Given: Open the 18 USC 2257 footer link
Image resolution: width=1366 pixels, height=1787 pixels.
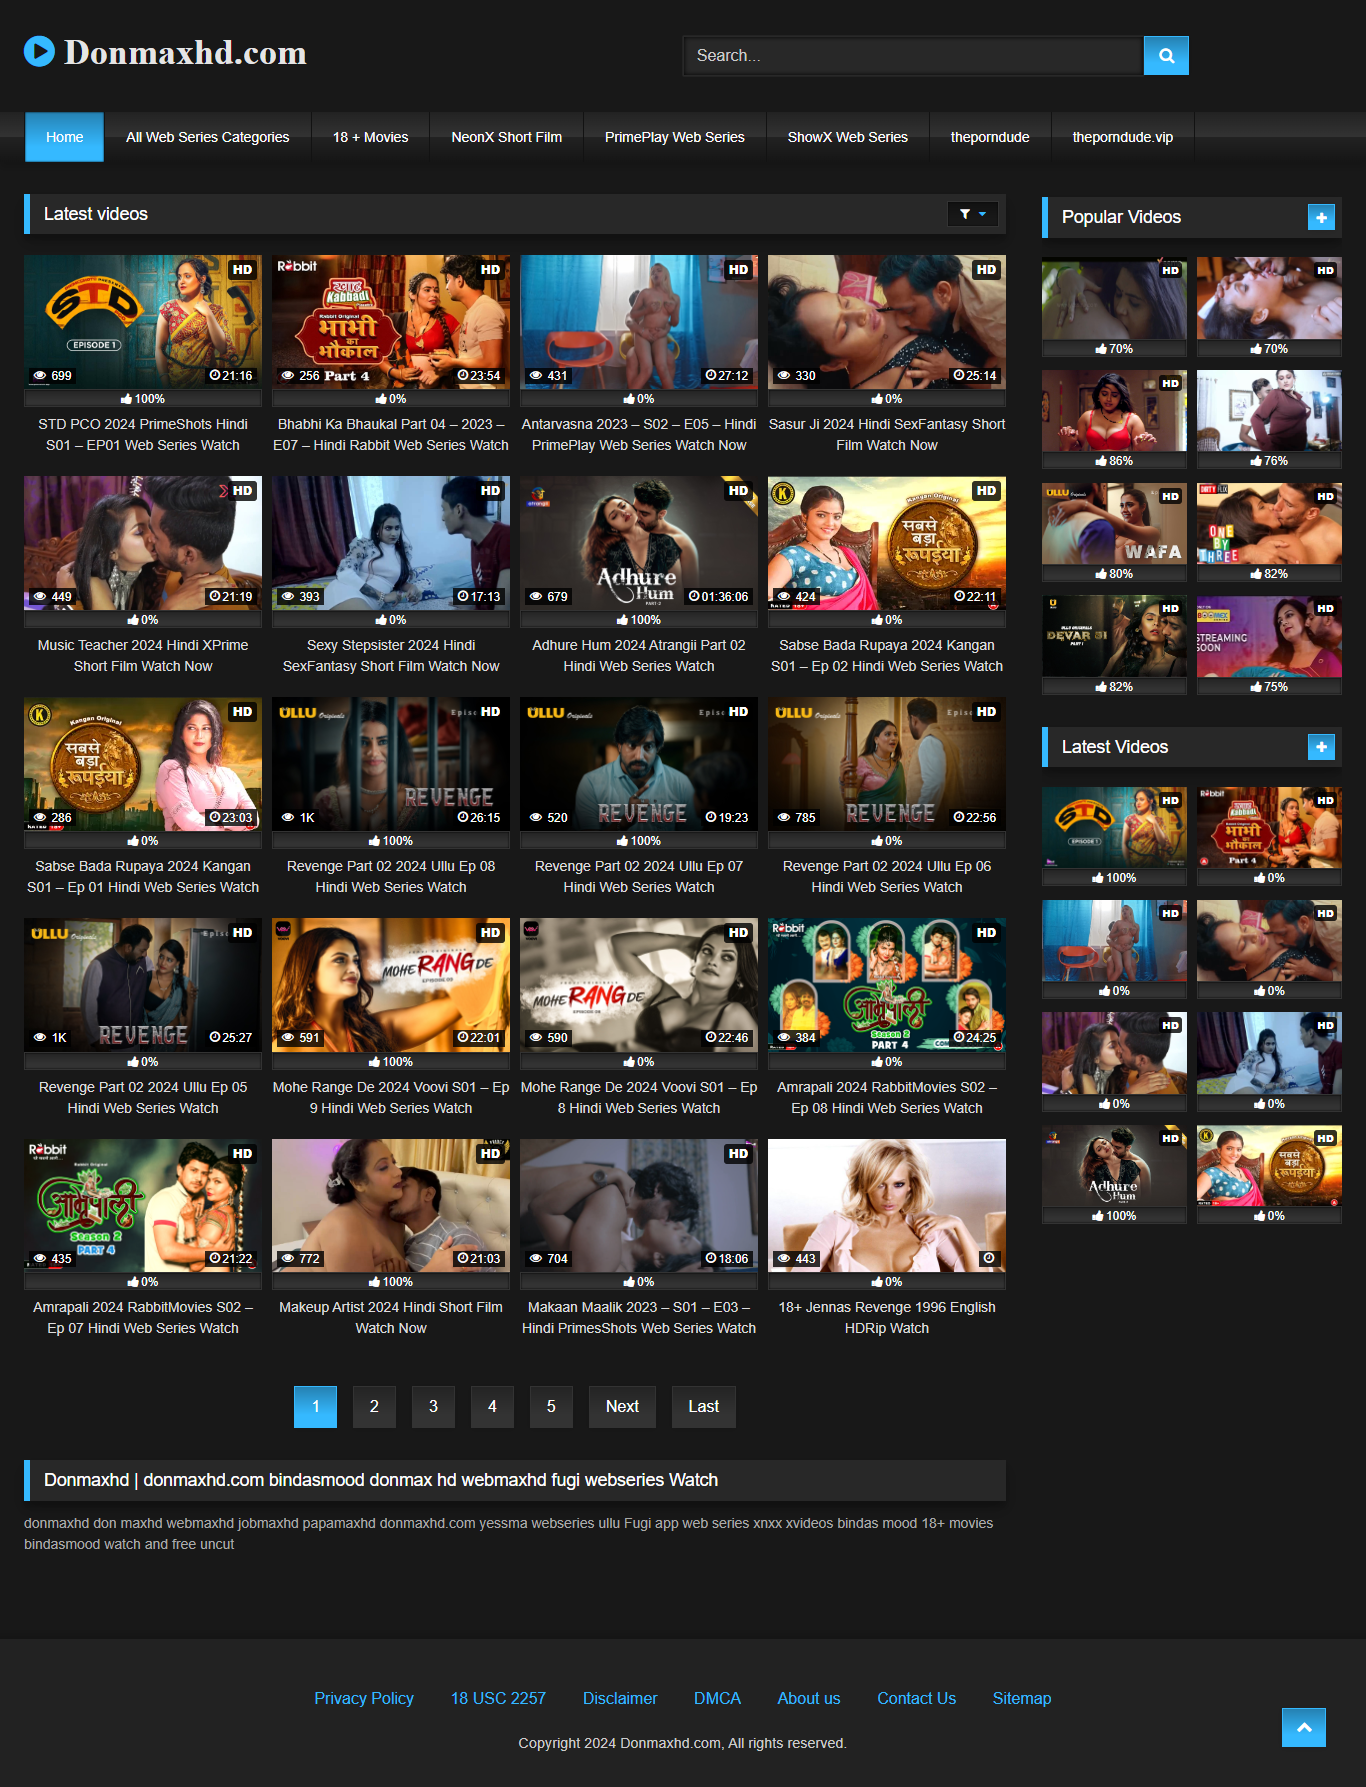Looking at the screenshot, I should (498, 1698).
